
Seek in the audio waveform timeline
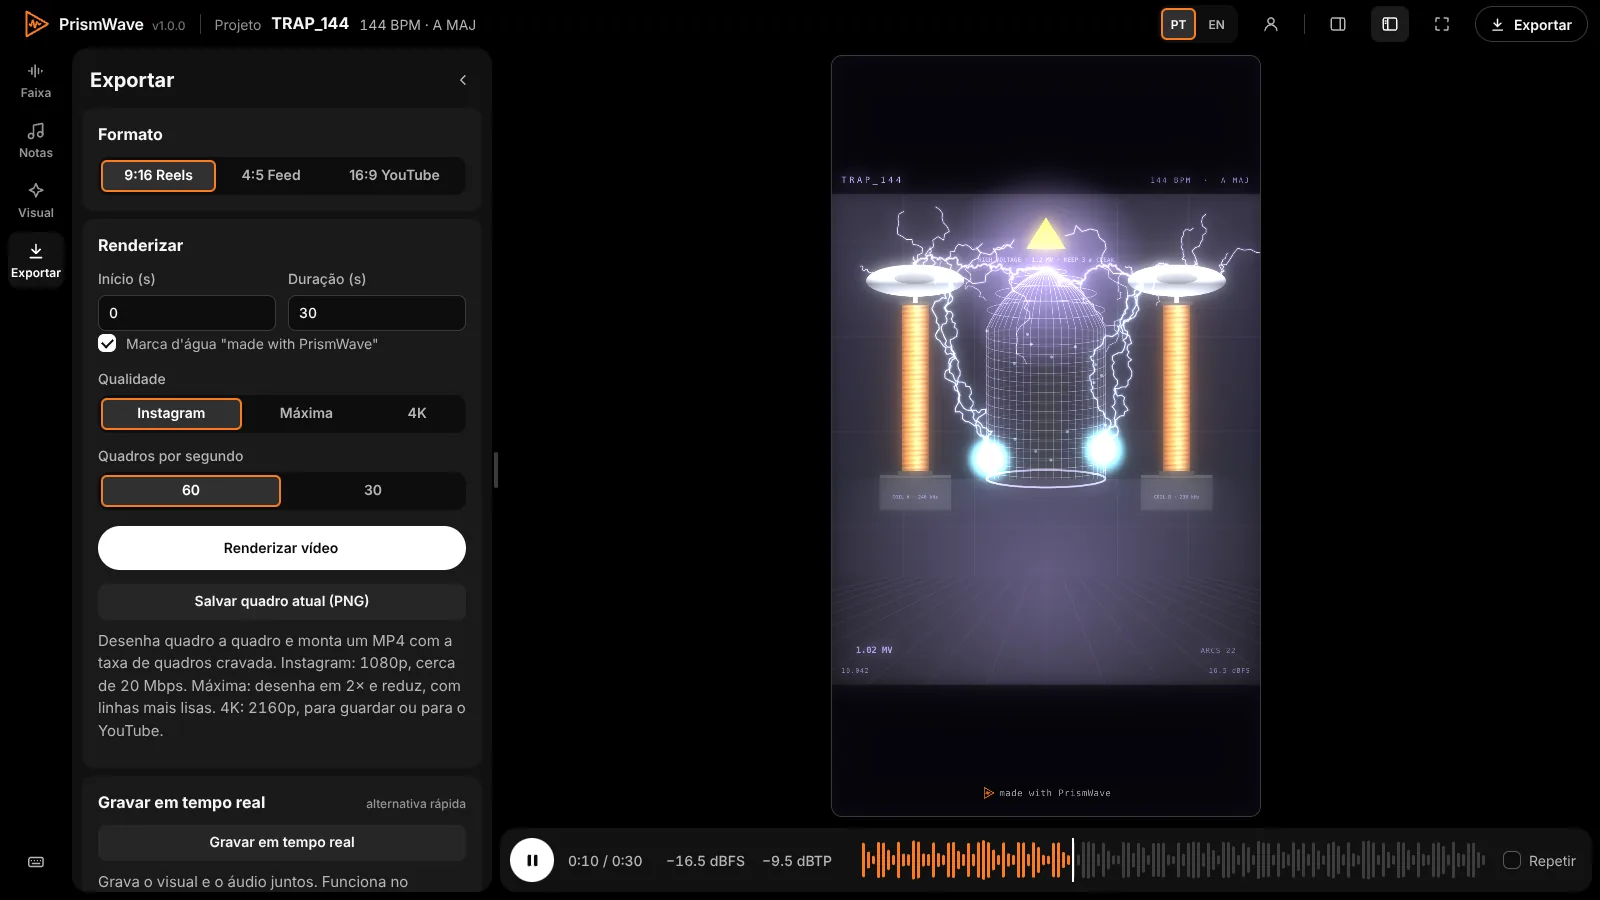(1174, 860)
